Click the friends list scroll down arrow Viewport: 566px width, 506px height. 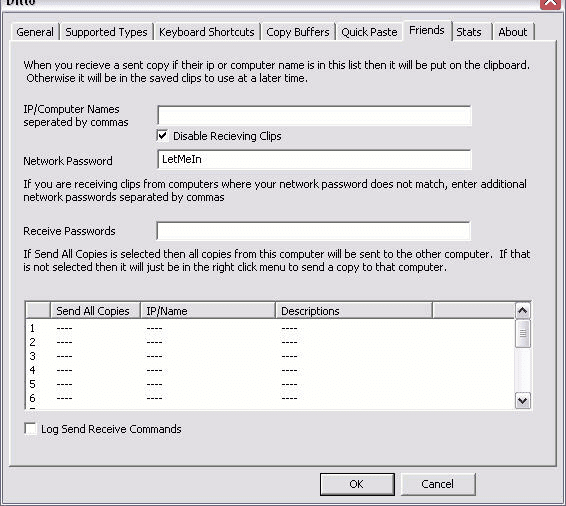coord(523,400)
